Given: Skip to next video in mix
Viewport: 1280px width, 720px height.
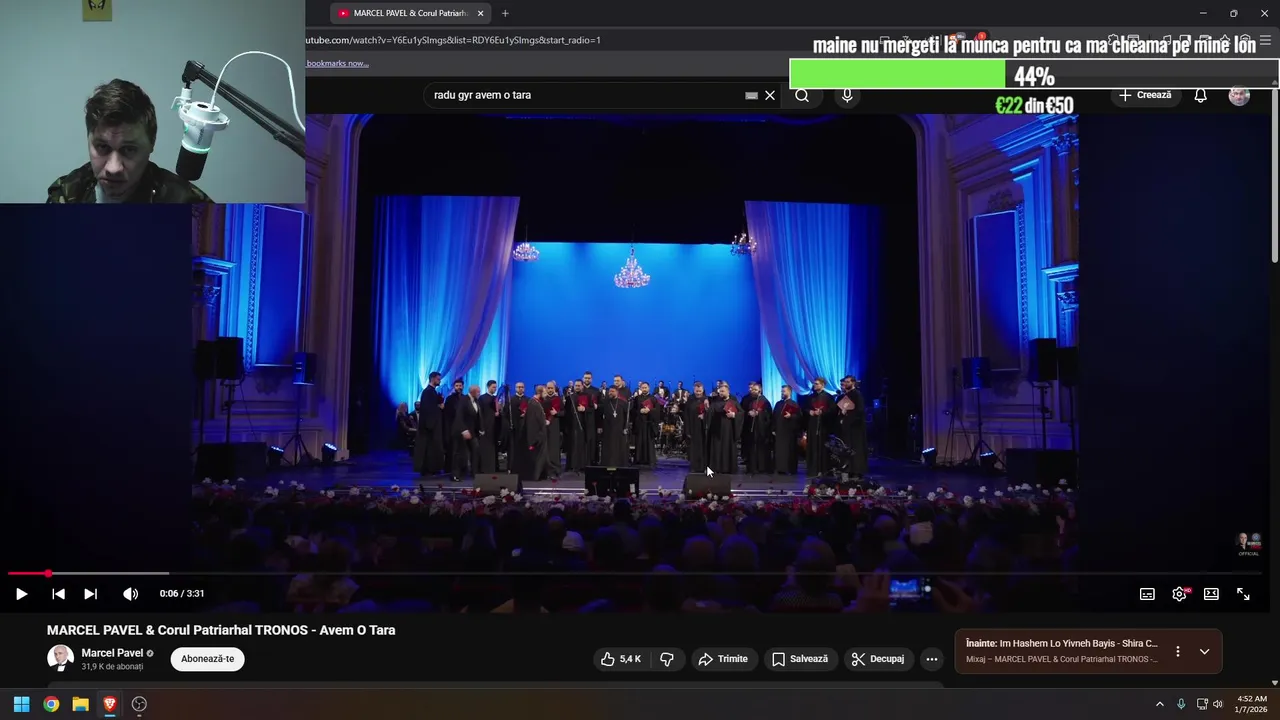Looking at the screenshot, I should (x=90, y=594).
